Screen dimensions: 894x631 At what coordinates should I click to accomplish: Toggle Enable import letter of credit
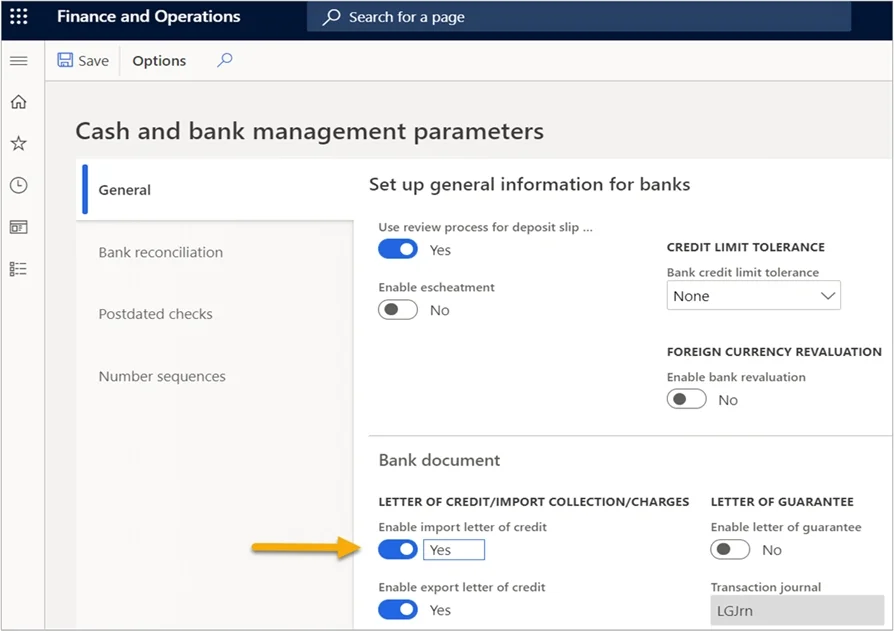(x=398, y=549)
